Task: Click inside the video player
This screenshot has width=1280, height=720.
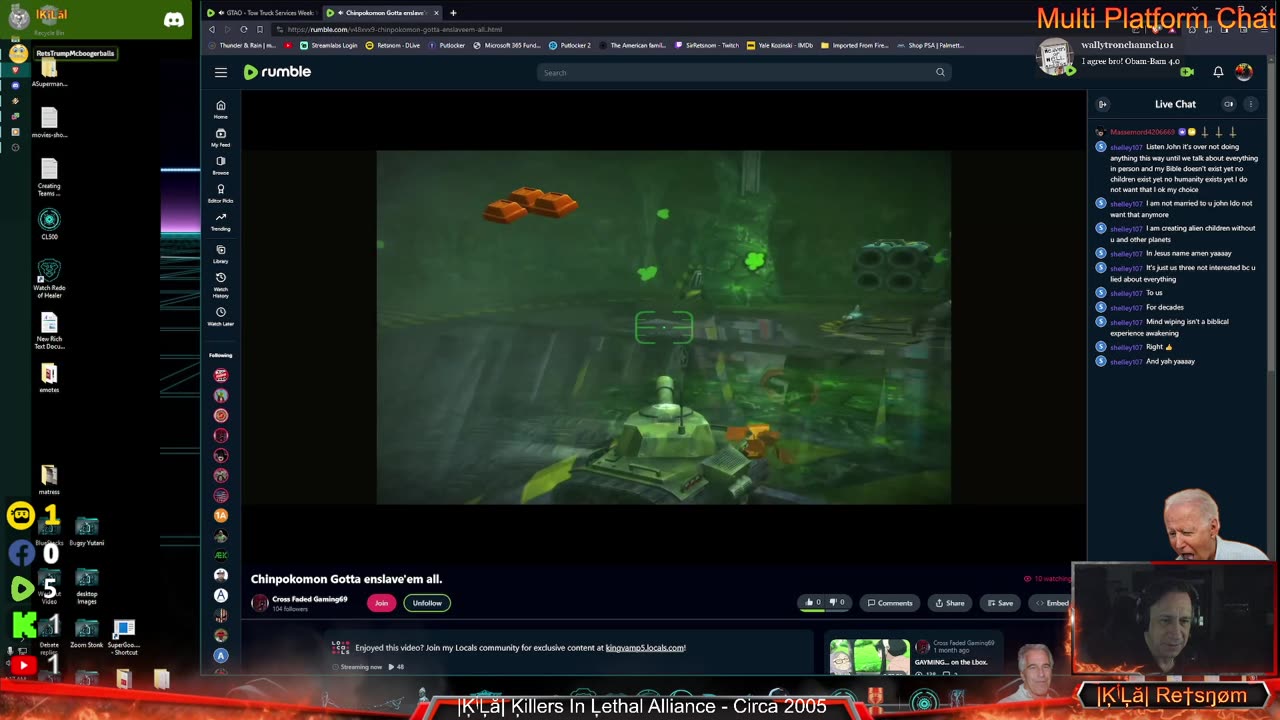Action: coord(663,327)
